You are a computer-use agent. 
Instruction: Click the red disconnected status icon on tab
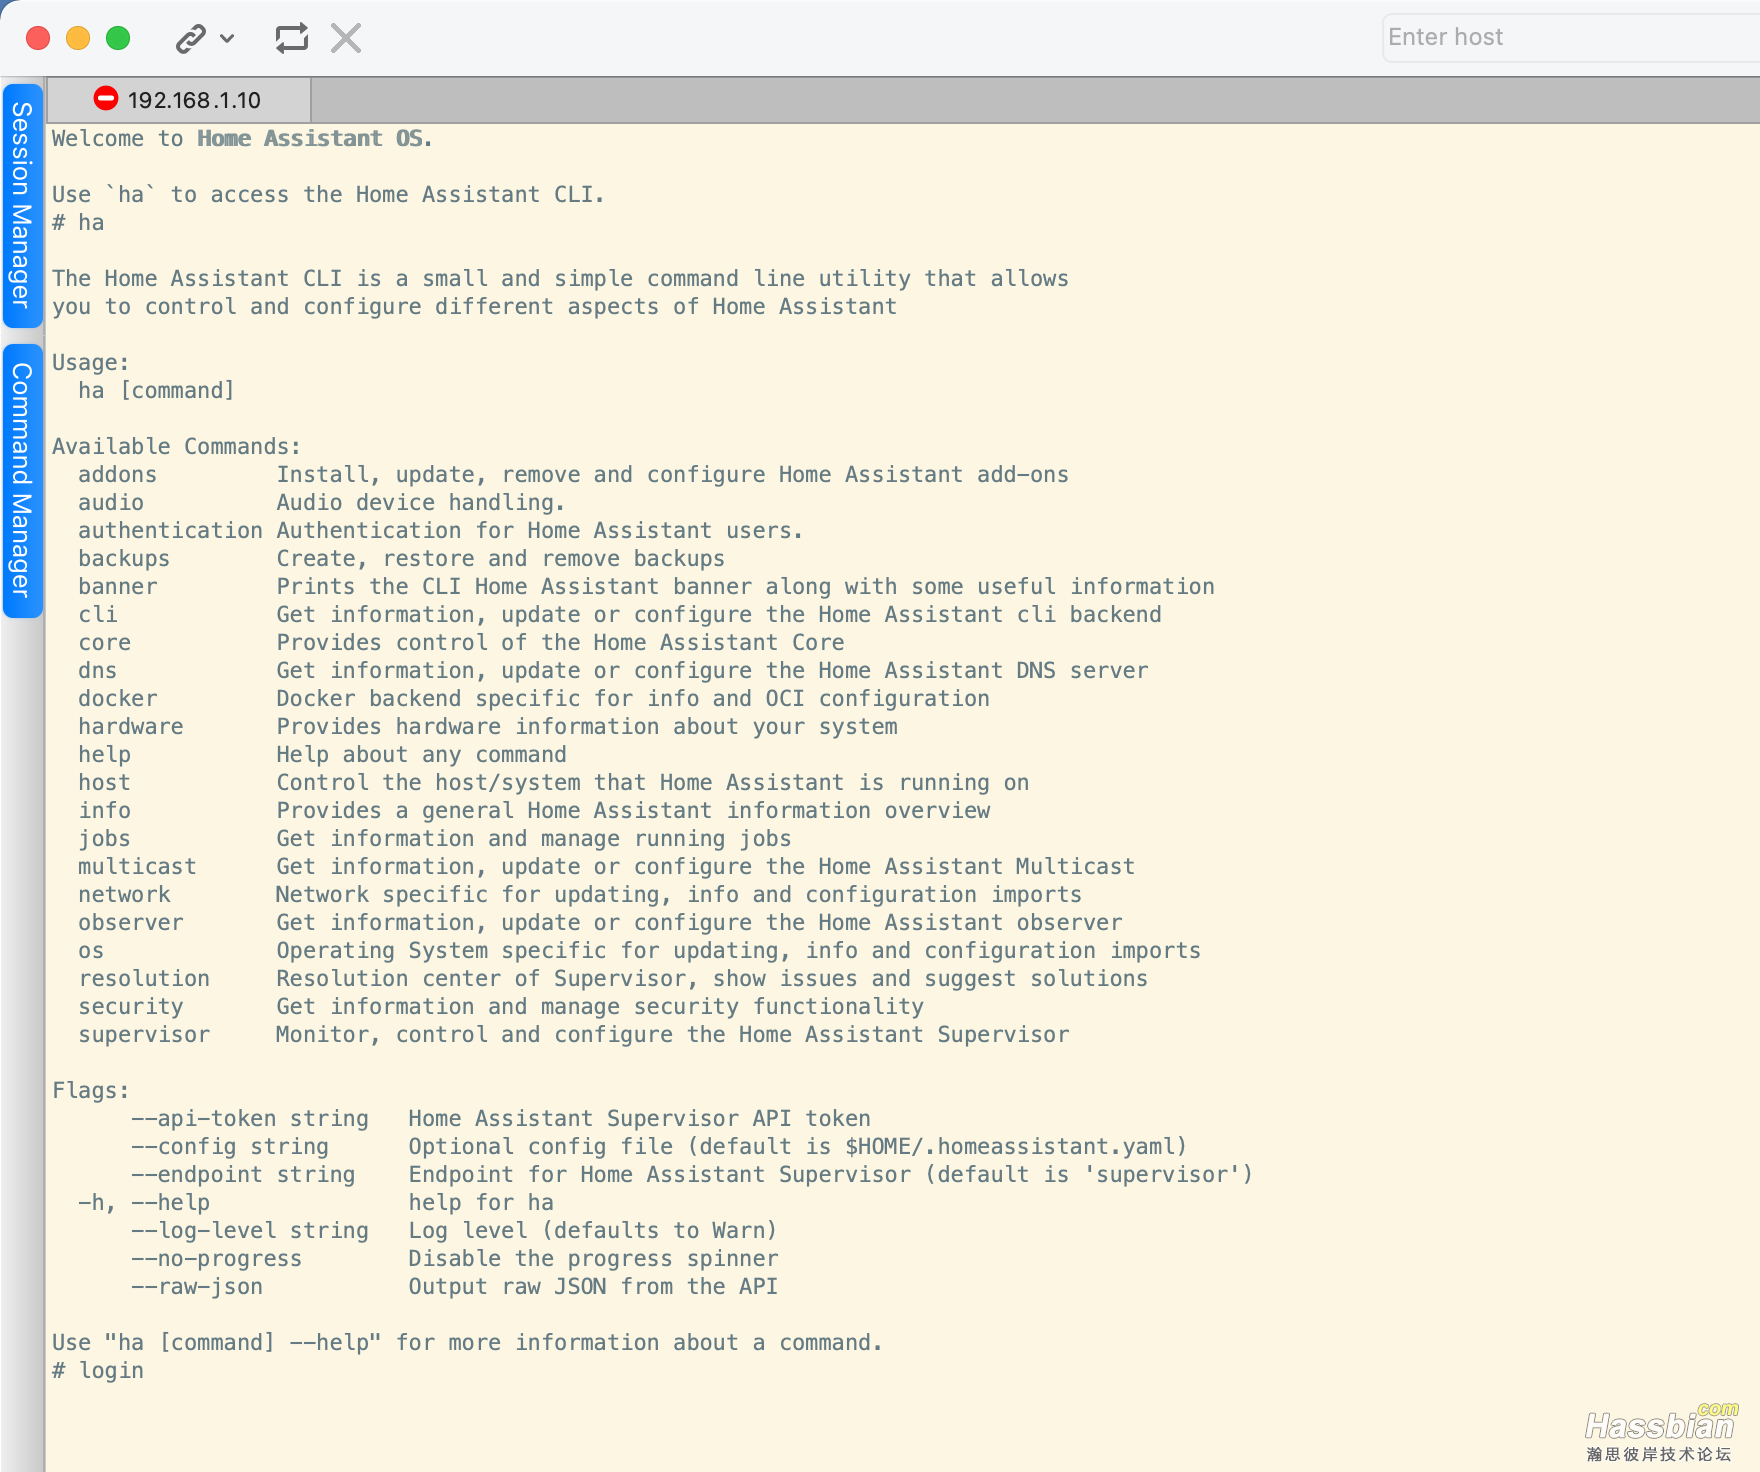(x=106, y=98)
